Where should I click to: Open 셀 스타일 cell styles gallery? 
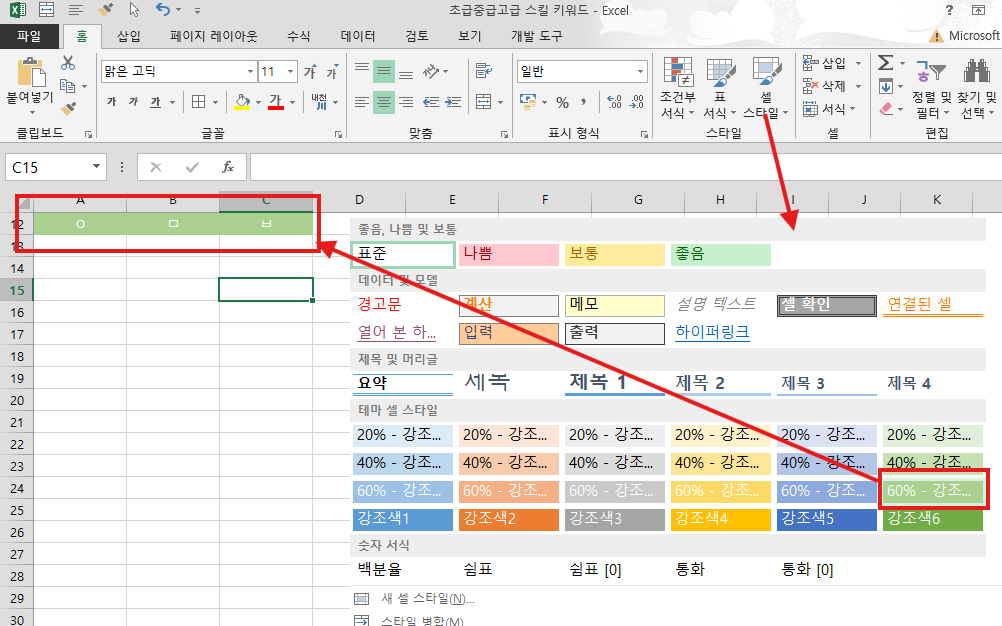[x=766, y=88]
